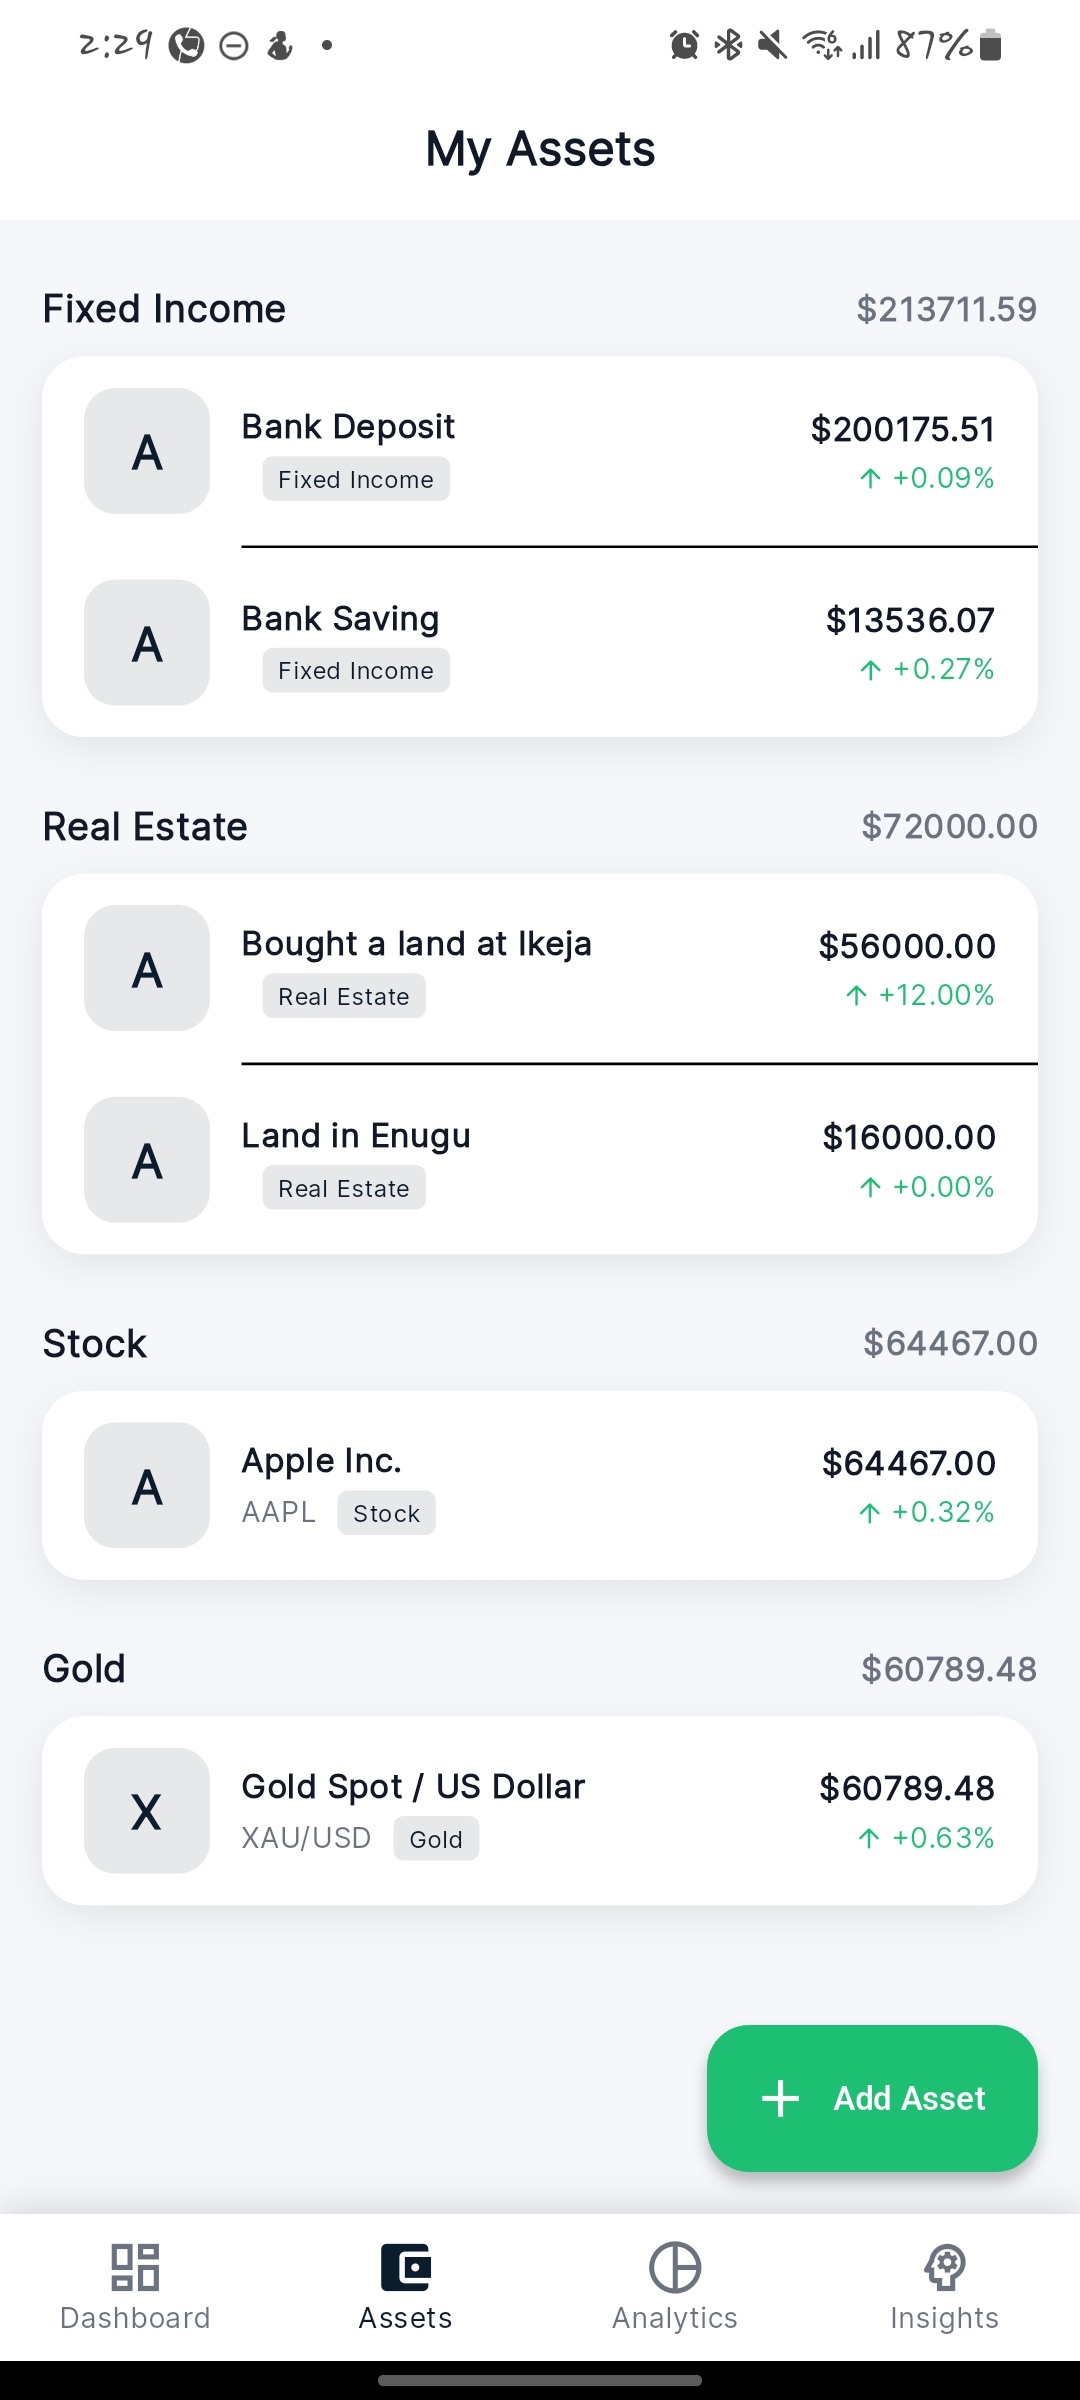Tap the Stock tag beside AAPL
The width and height of the screenshot is (1080, 2400).
[x=386, y=1513]
